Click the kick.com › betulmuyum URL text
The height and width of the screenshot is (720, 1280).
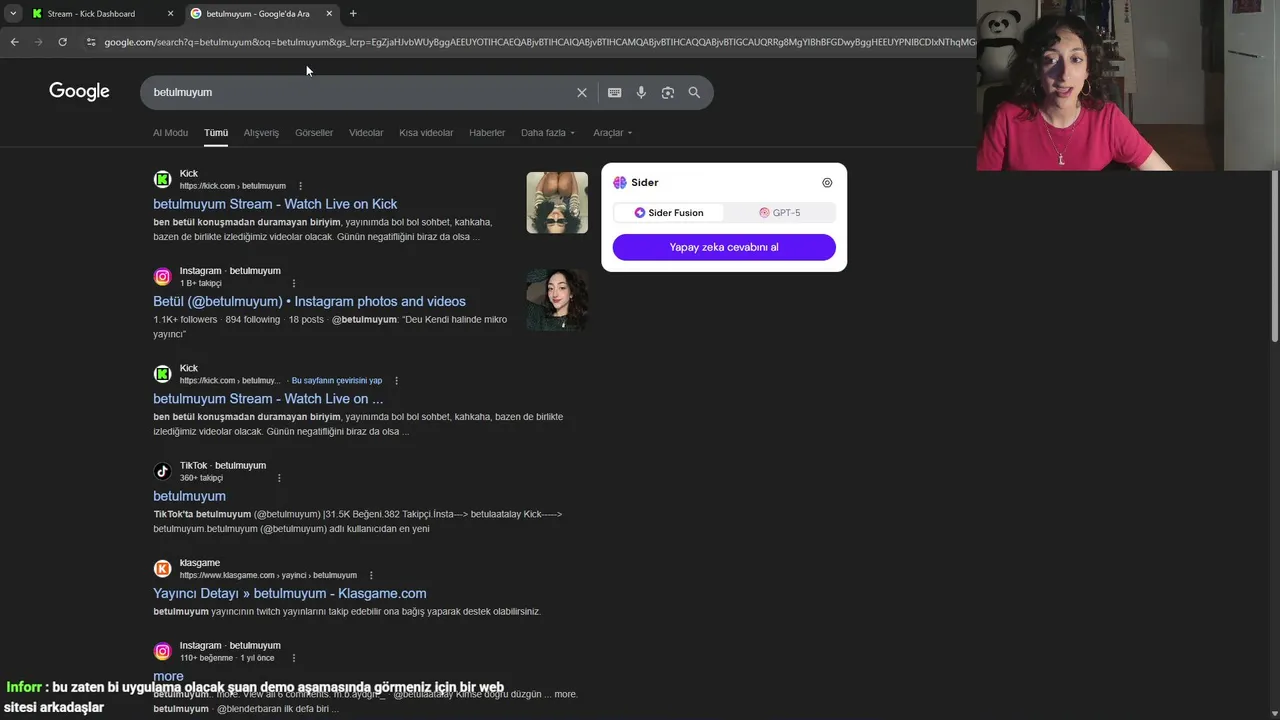coord(233,186)
